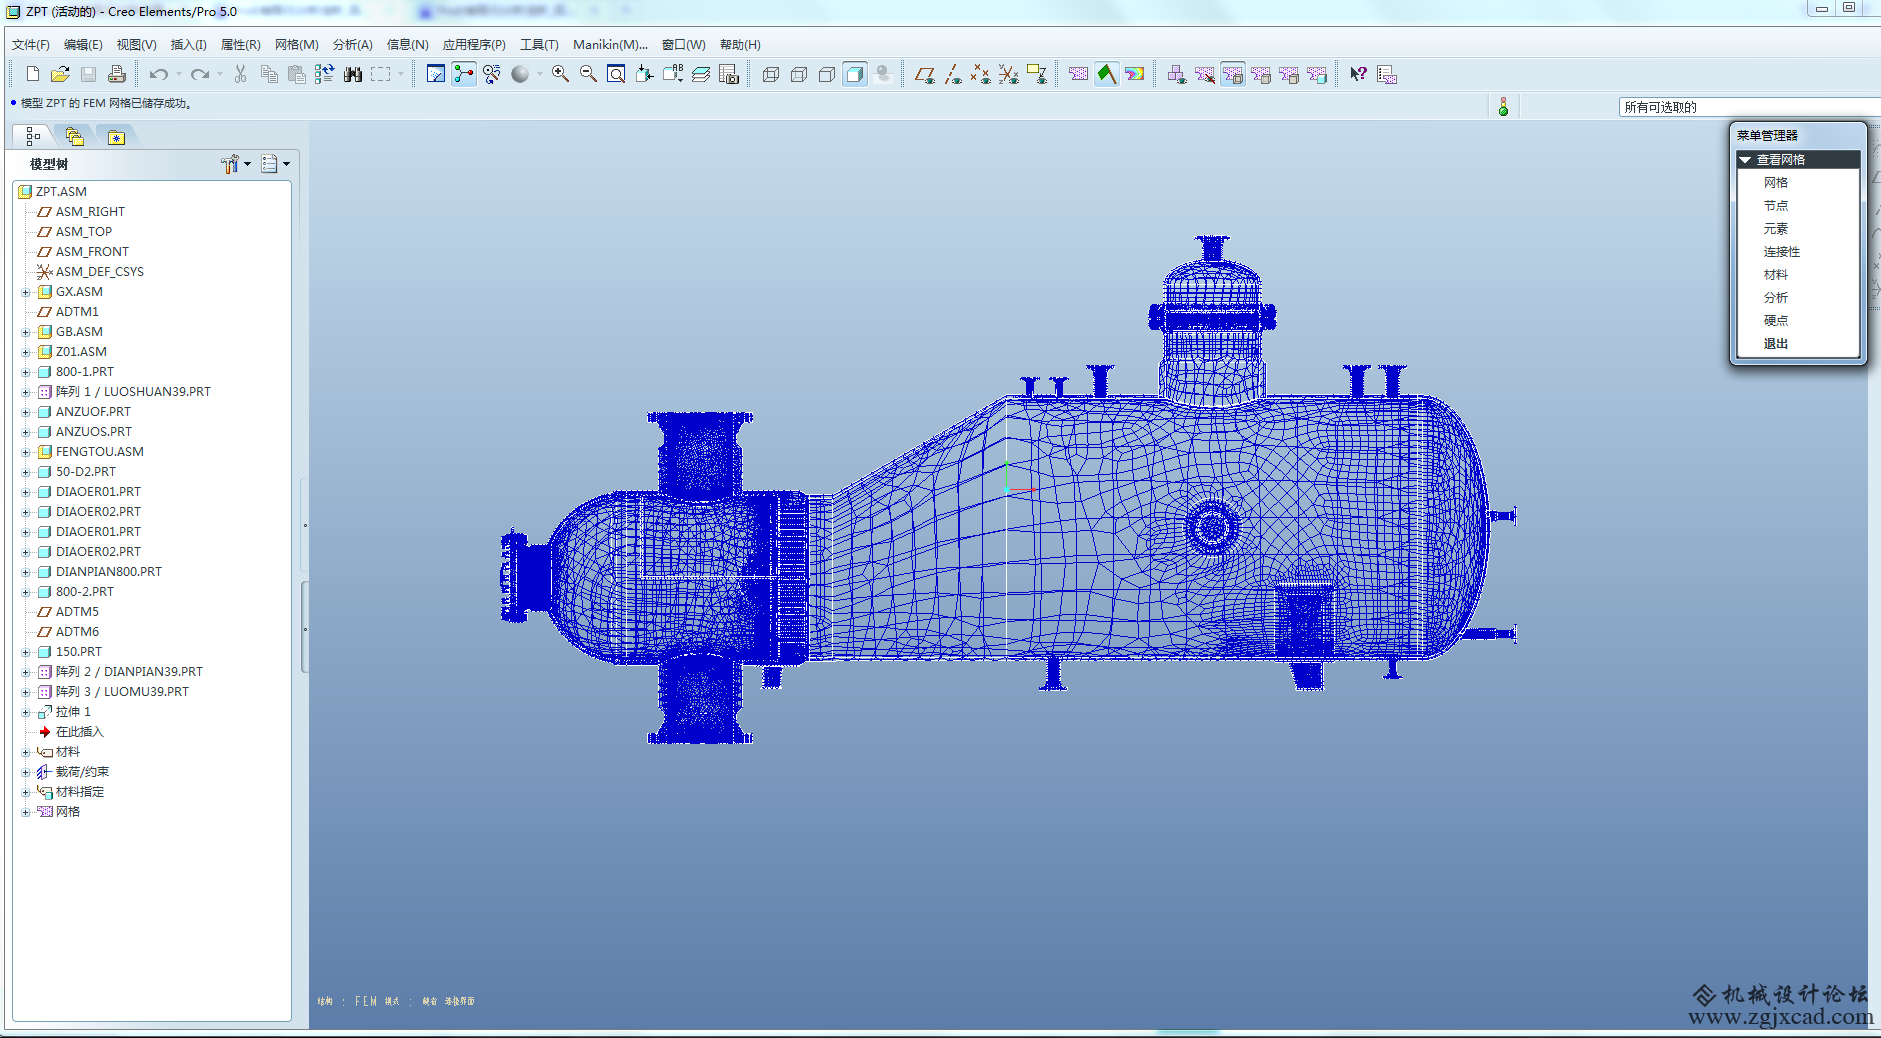Create a new file with the New icon
The image size is (1881, 1038).
(32, 74)
